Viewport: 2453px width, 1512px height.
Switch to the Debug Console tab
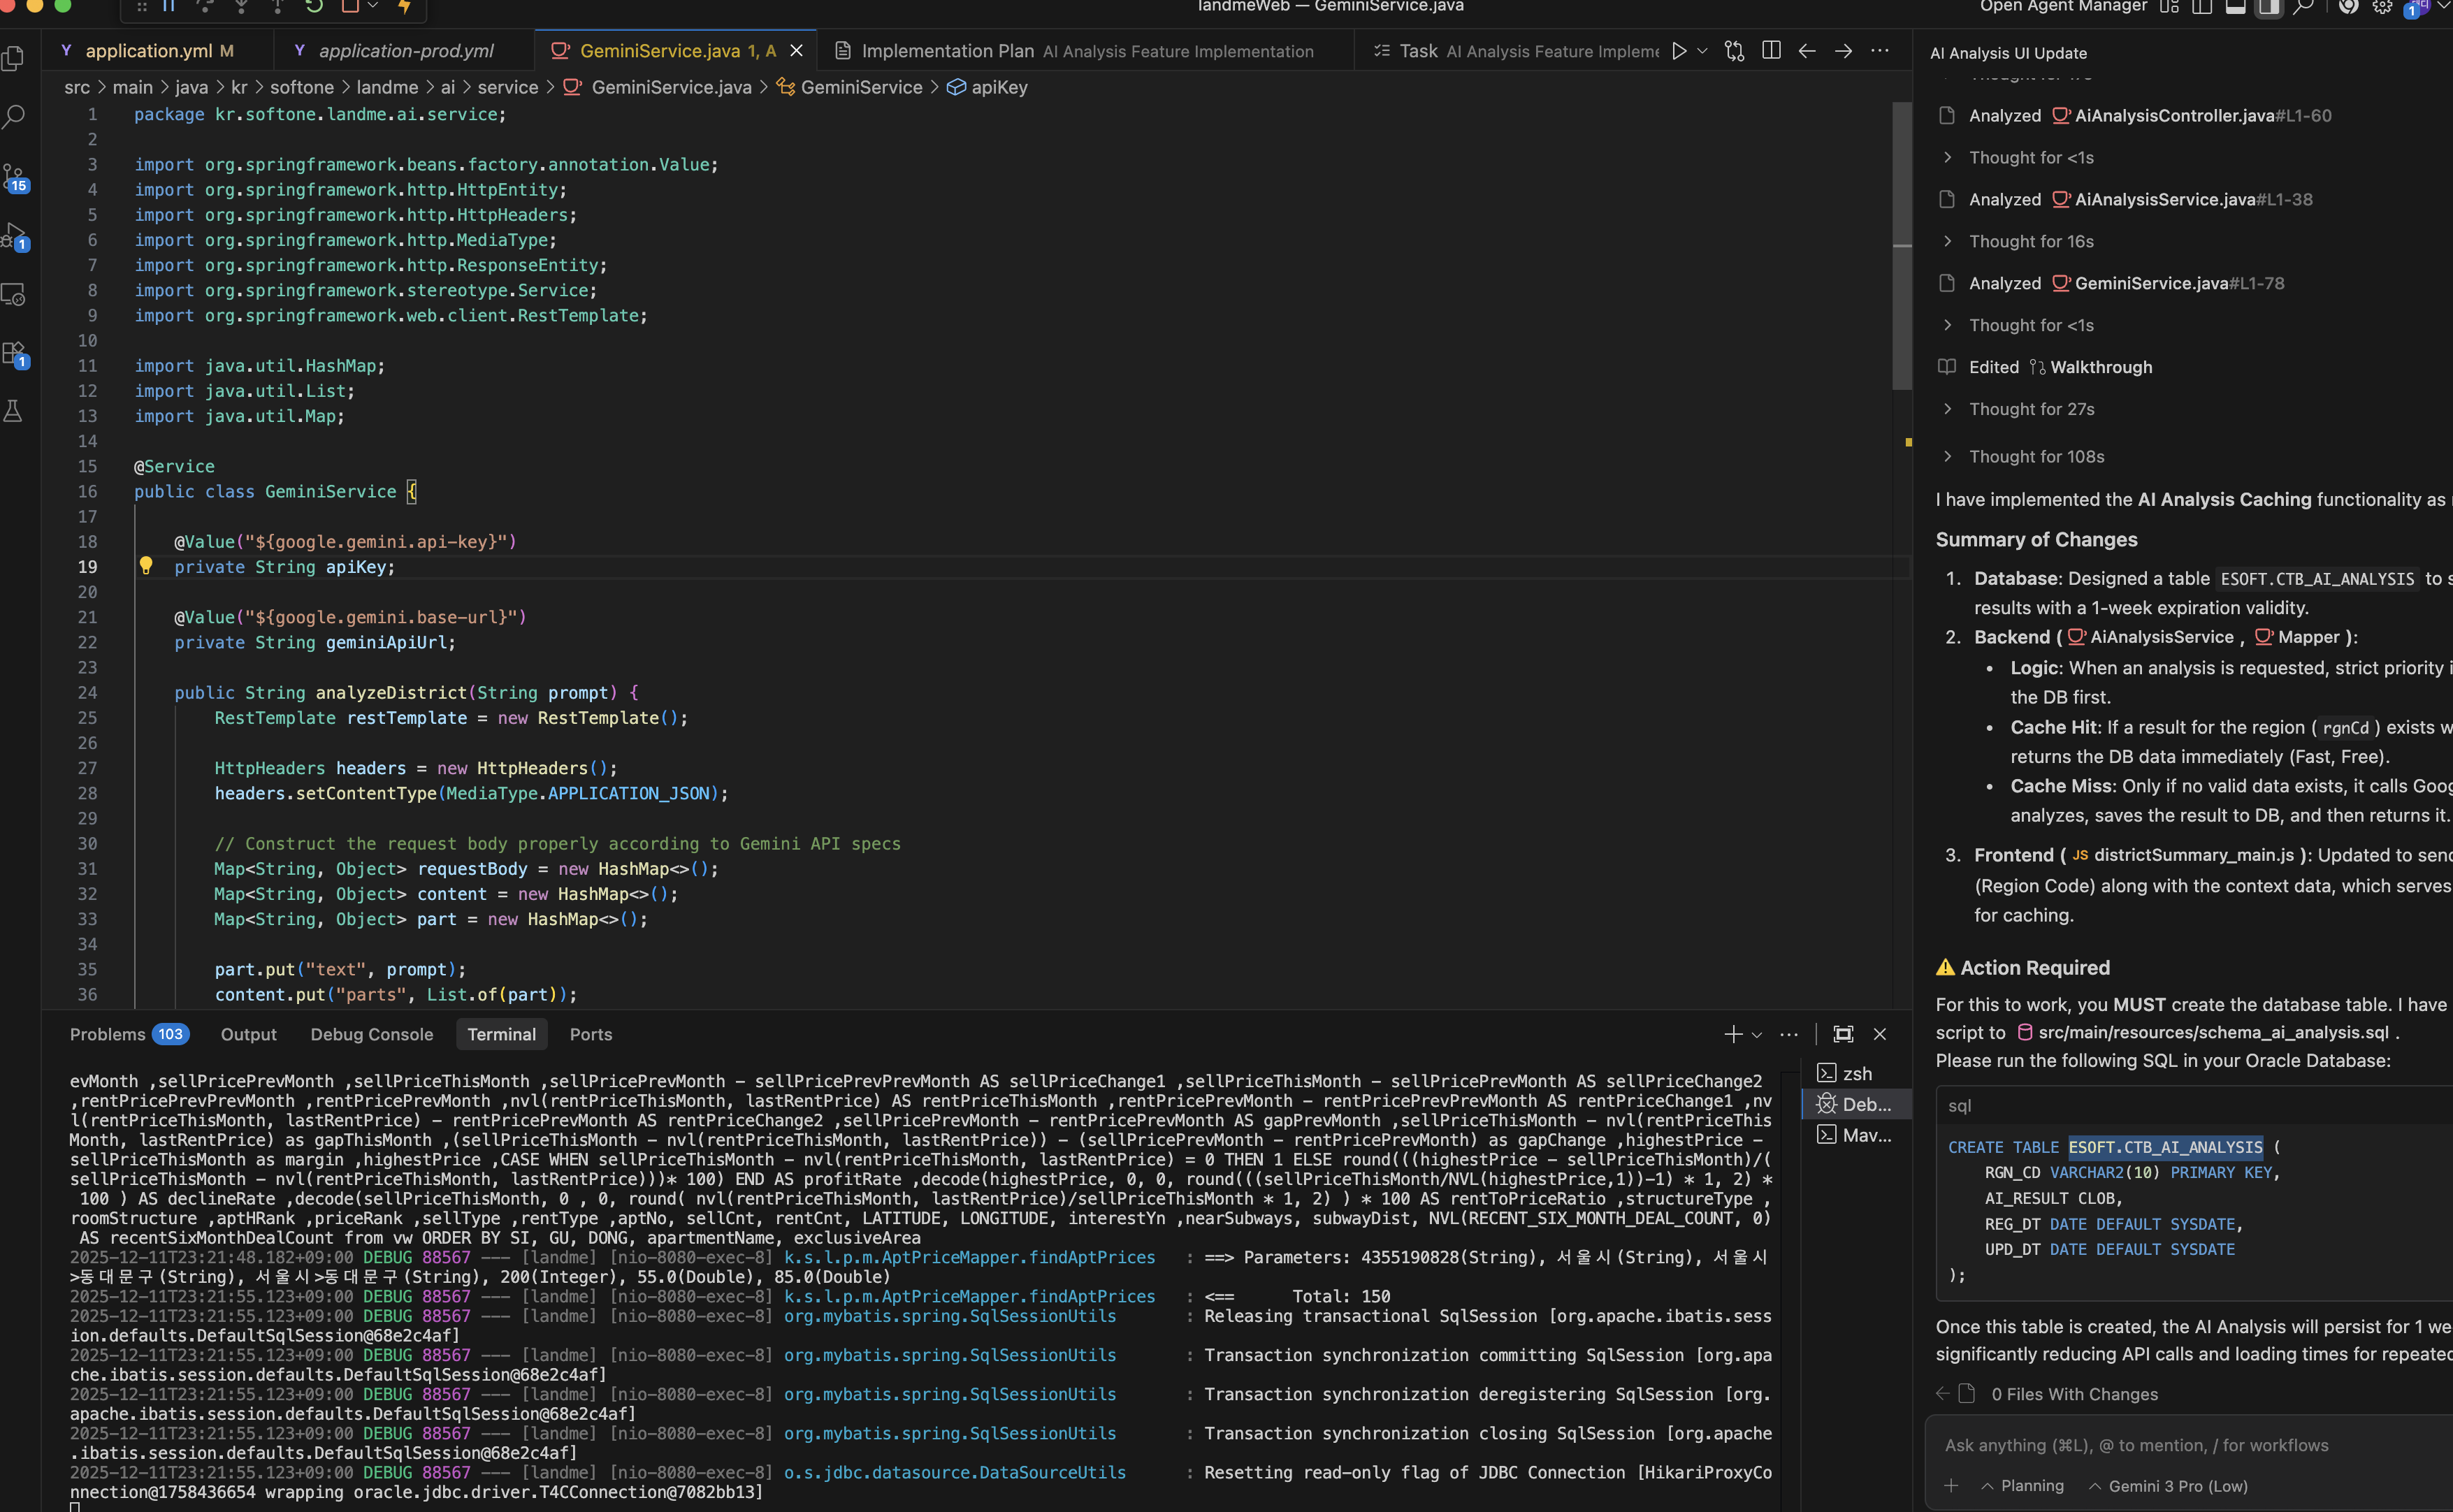tap(371, 1034)
